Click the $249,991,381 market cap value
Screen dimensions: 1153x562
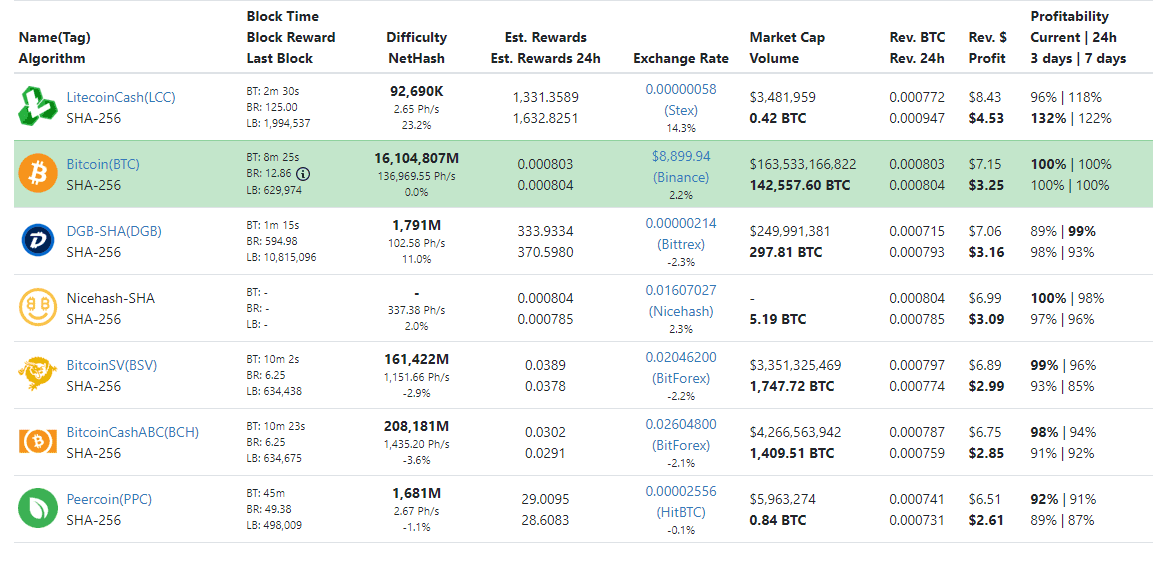tap(790, 231)
